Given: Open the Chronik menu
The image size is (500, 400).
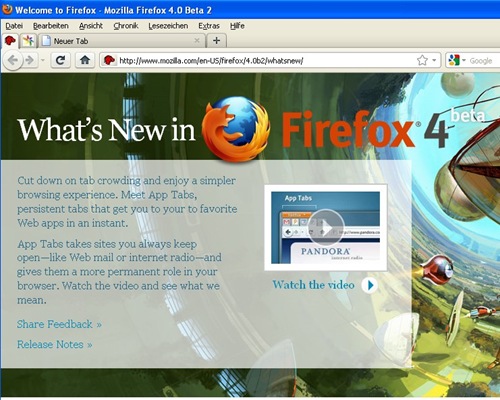Looking at the screenshot, I should click(126, 26).
